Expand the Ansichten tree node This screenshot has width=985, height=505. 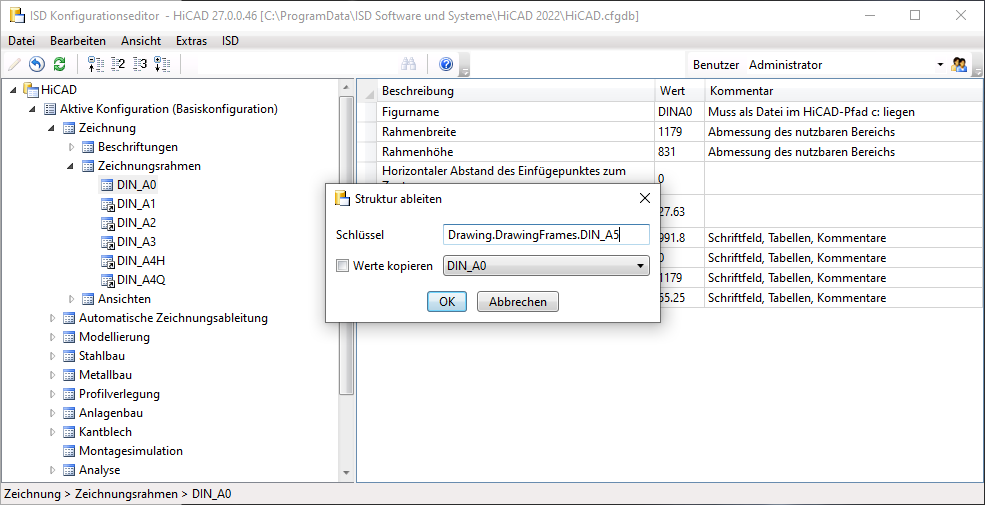pyautogui.click(x=71, y=299)
